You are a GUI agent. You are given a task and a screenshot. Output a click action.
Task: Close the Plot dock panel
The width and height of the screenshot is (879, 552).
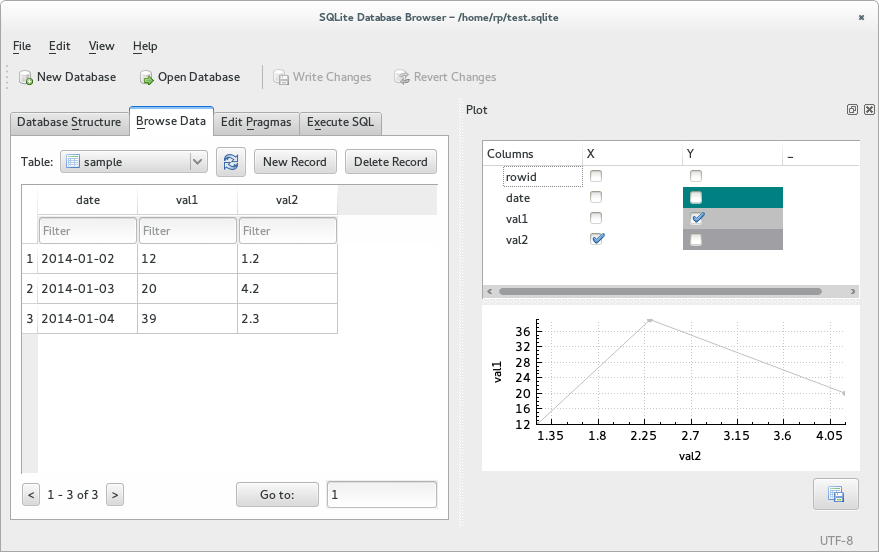point(869,110)
